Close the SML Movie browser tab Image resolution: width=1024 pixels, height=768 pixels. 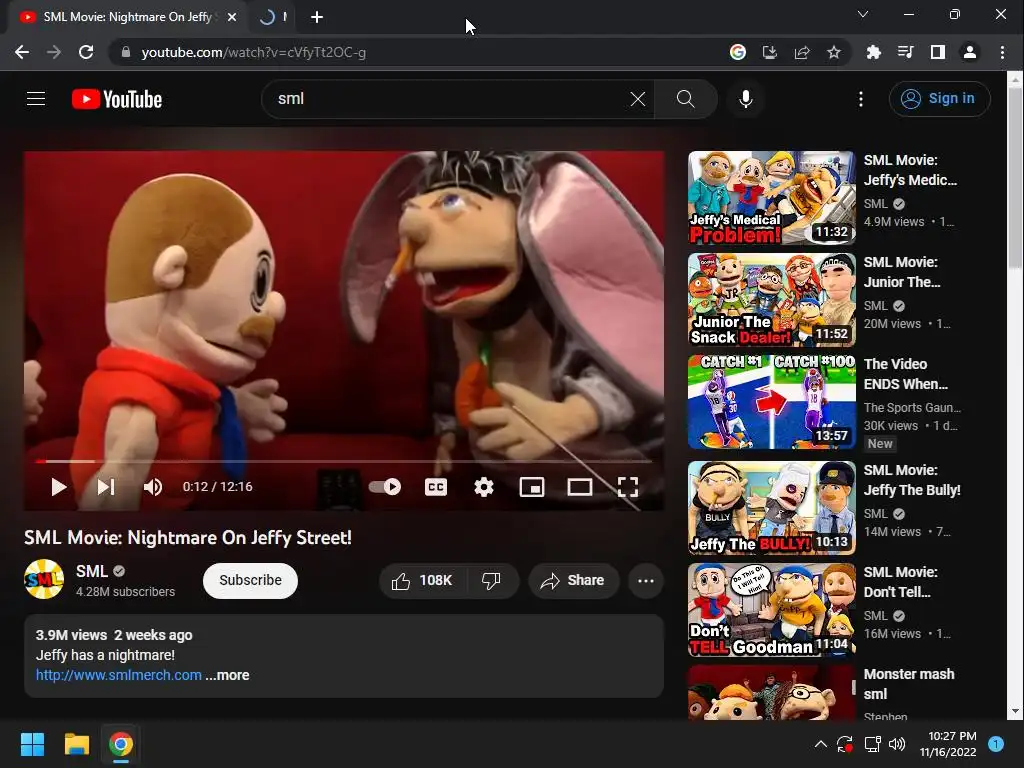232,17
